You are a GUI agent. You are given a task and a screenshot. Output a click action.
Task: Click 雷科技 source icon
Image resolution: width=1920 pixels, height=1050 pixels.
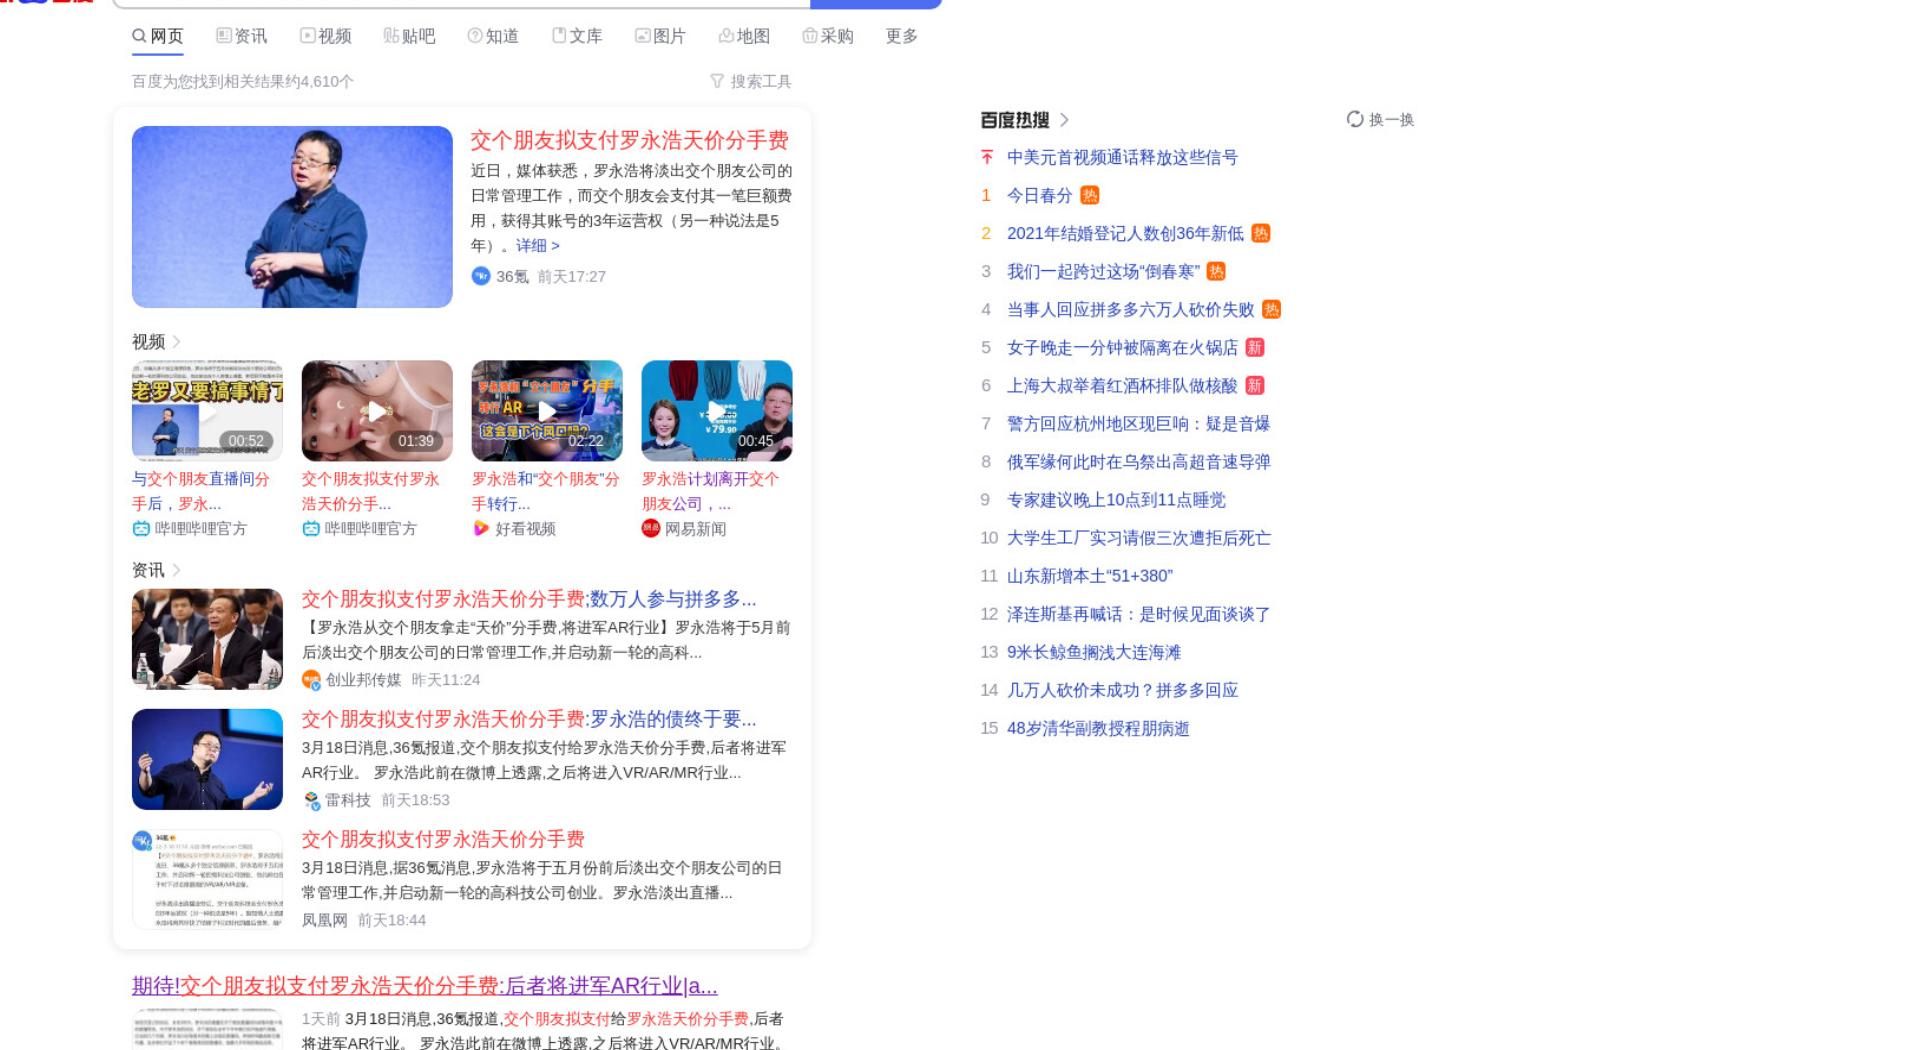[311, 800]
